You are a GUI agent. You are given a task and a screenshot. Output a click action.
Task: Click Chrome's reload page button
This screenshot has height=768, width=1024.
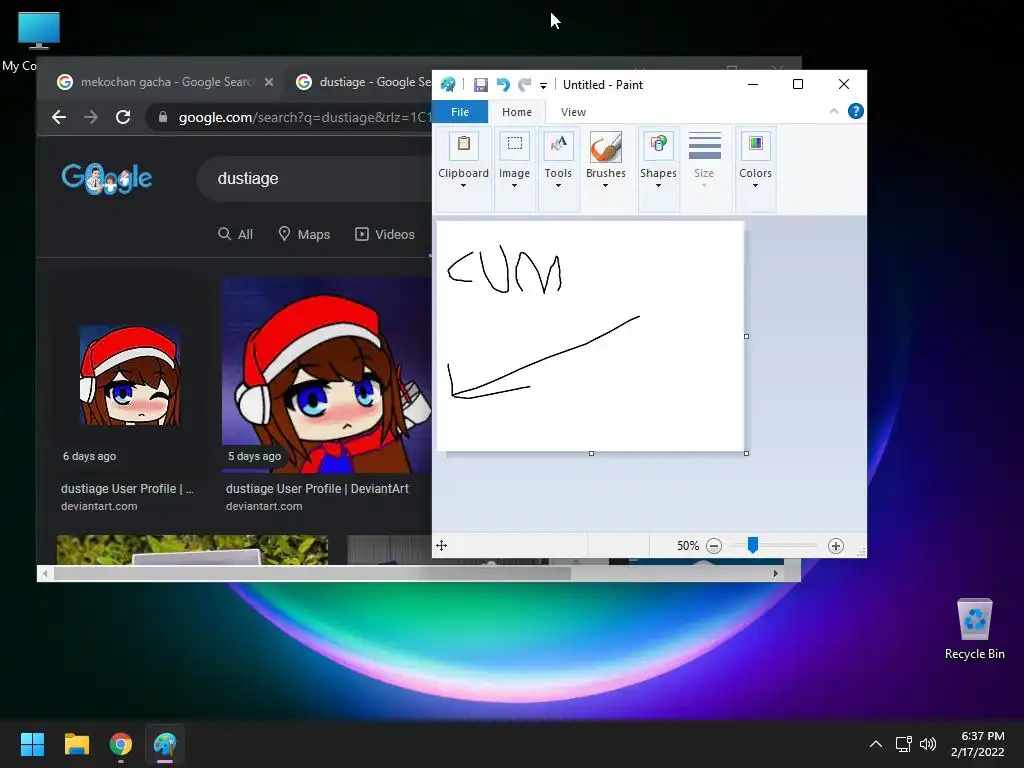coord(123,117)
